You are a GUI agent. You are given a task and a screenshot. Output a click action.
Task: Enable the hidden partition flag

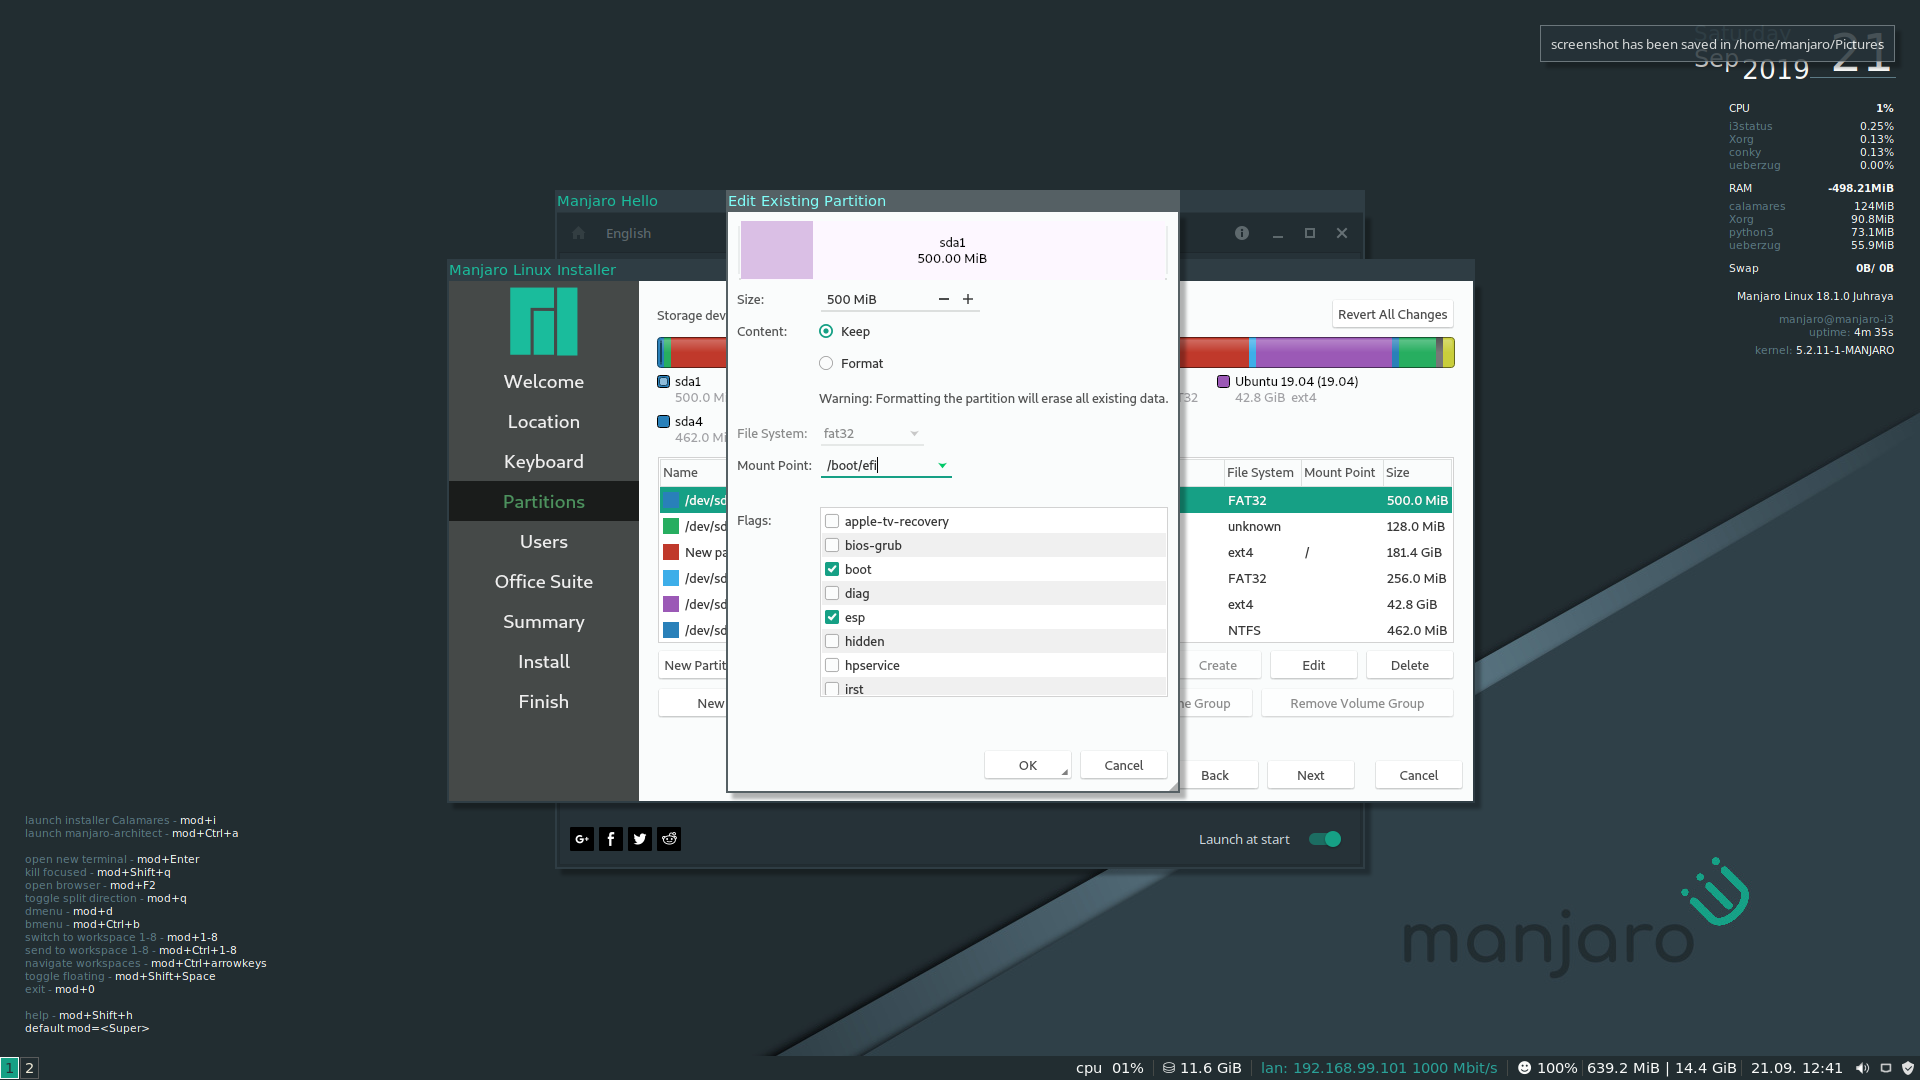831,640
